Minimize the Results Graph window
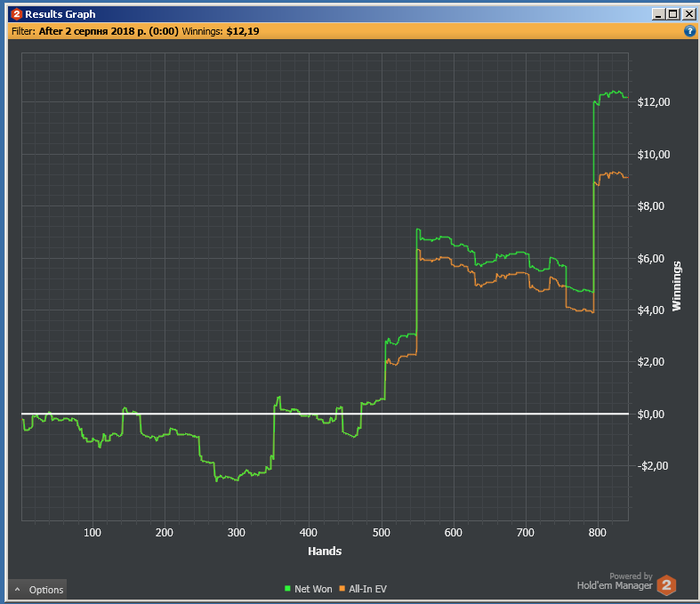The image size is (700, 604). (658, 14)
